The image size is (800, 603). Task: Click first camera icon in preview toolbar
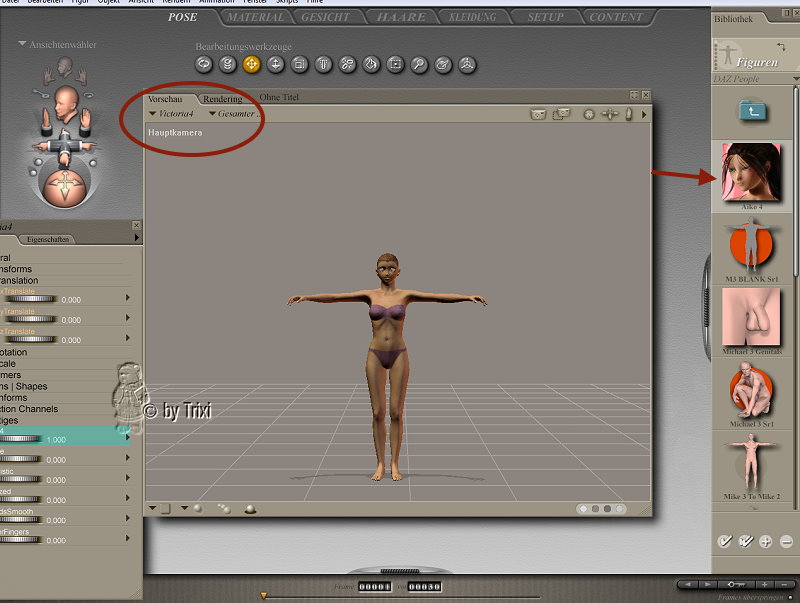(x=538, y=114)
